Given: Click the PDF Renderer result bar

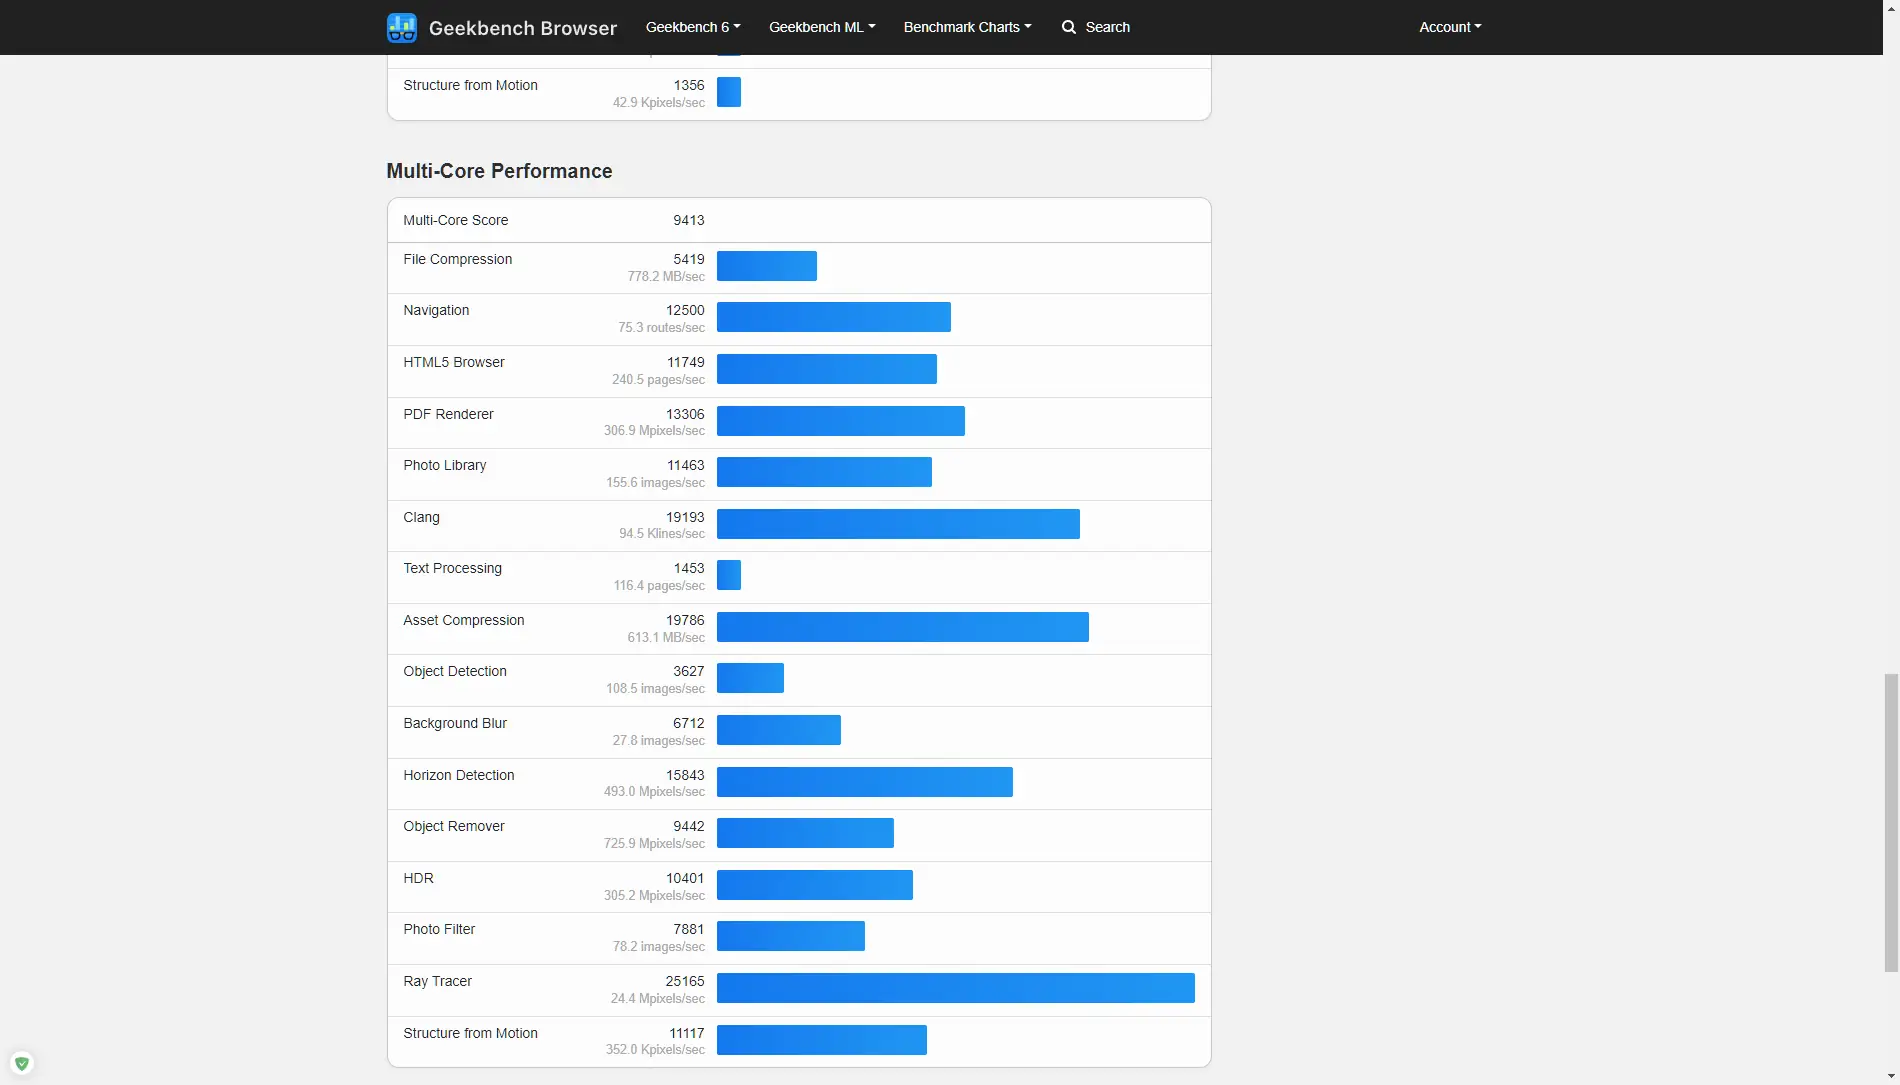Looking at the screenshot, I should coord(841,421).
